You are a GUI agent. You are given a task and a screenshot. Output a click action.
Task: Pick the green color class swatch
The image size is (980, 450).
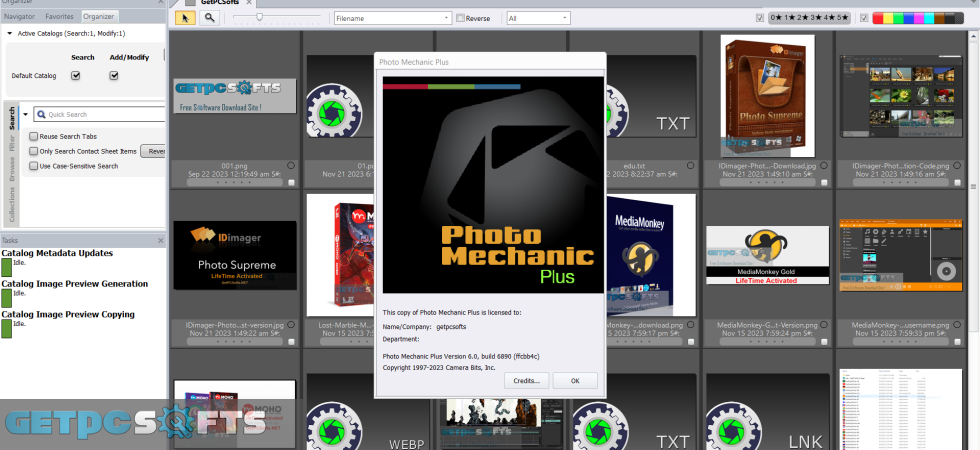(x=898, y=18)
